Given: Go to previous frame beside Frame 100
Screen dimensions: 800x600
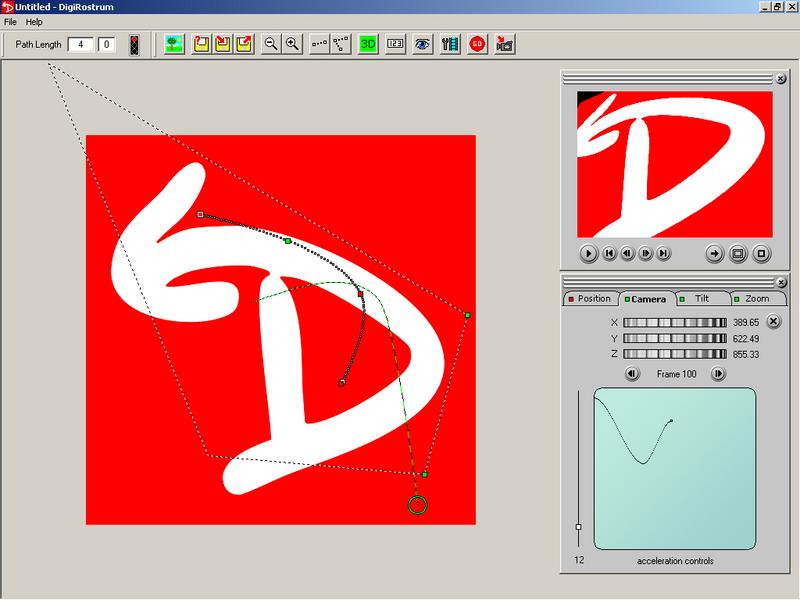Looking at the screenshot, I should click(632, 373).
